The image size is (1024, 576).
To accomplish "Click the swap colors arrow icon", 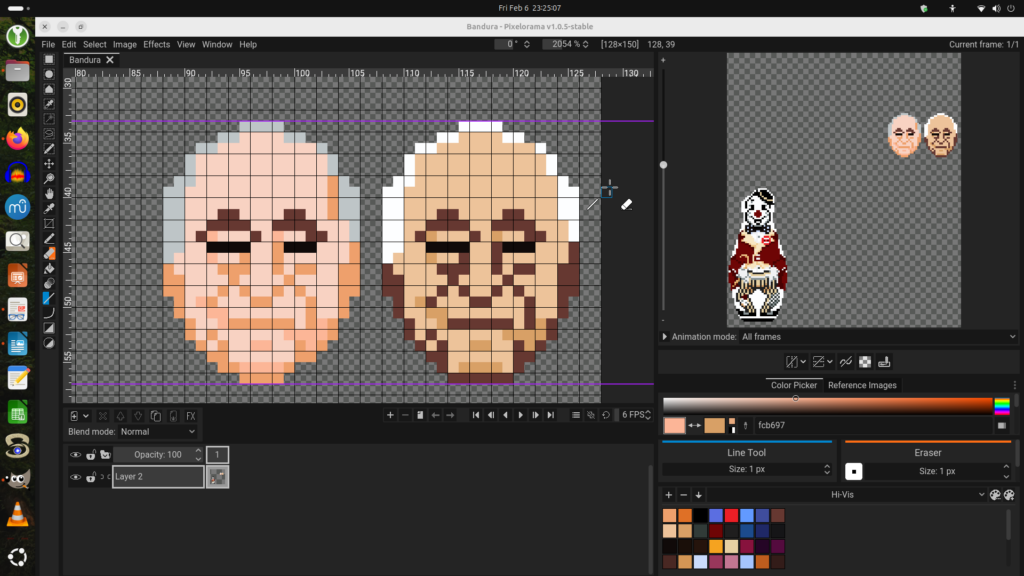I will click(693, 426).
